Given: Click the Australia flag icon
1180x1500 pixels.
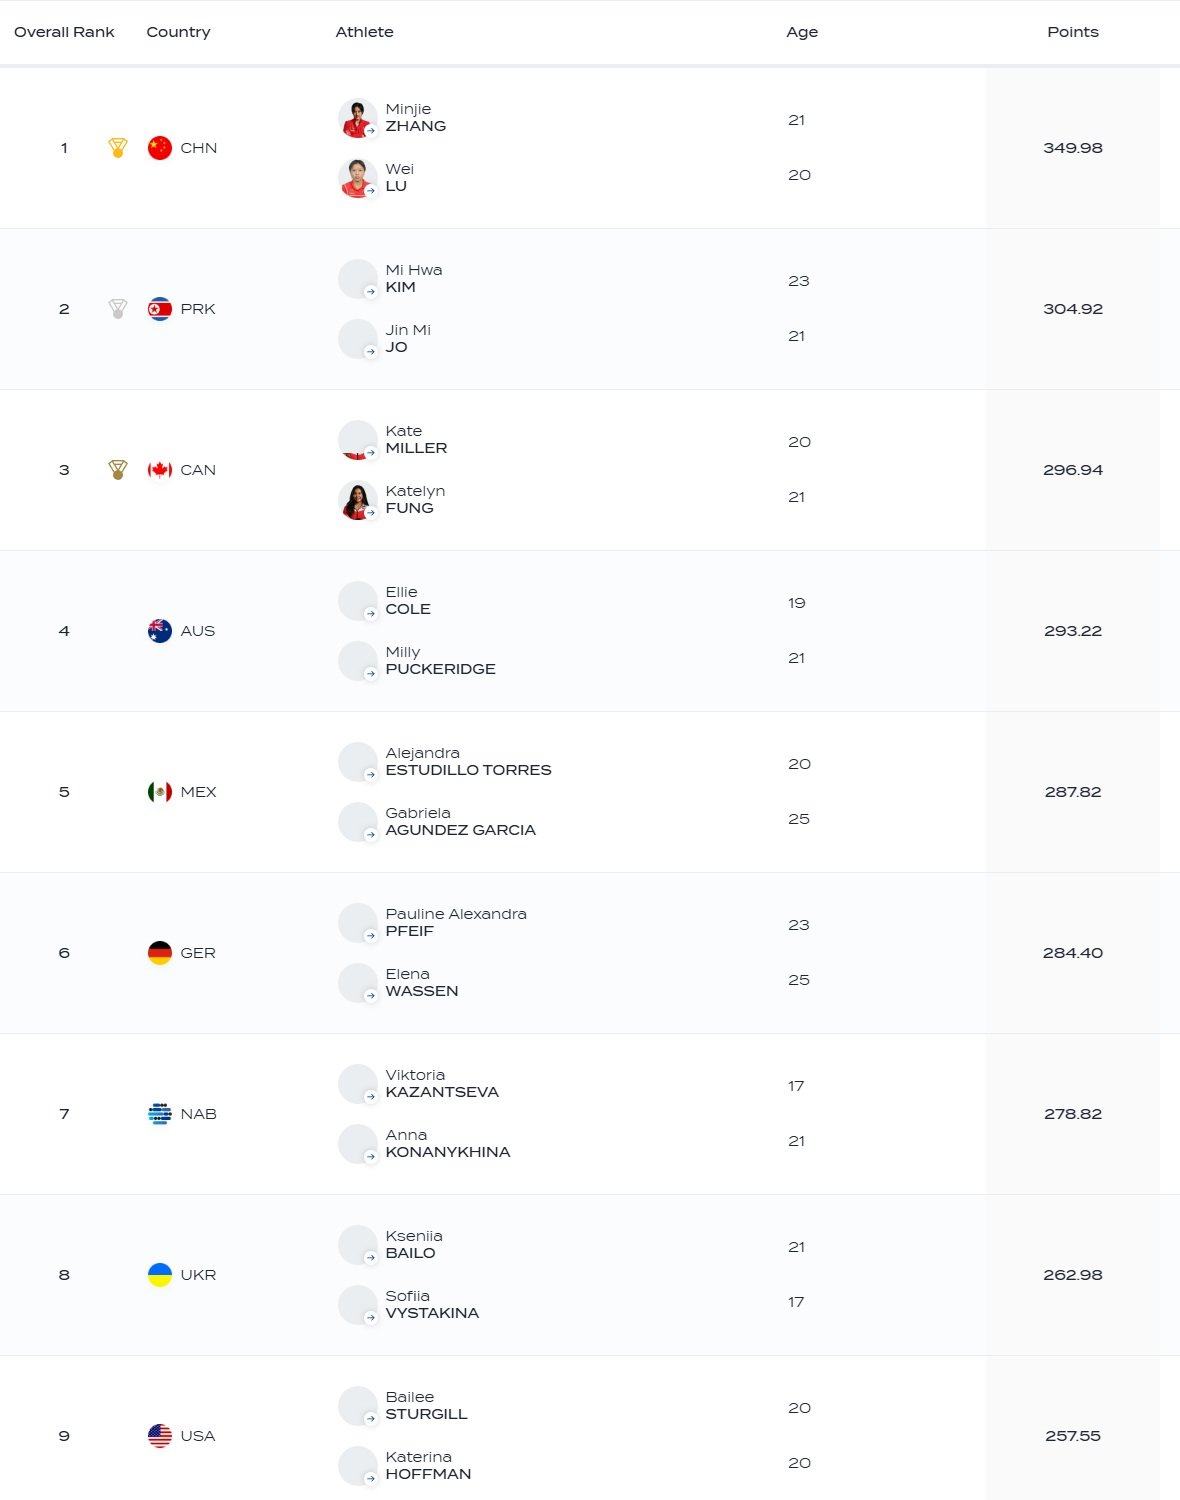Looking at the screenshot, I should 160,631.
